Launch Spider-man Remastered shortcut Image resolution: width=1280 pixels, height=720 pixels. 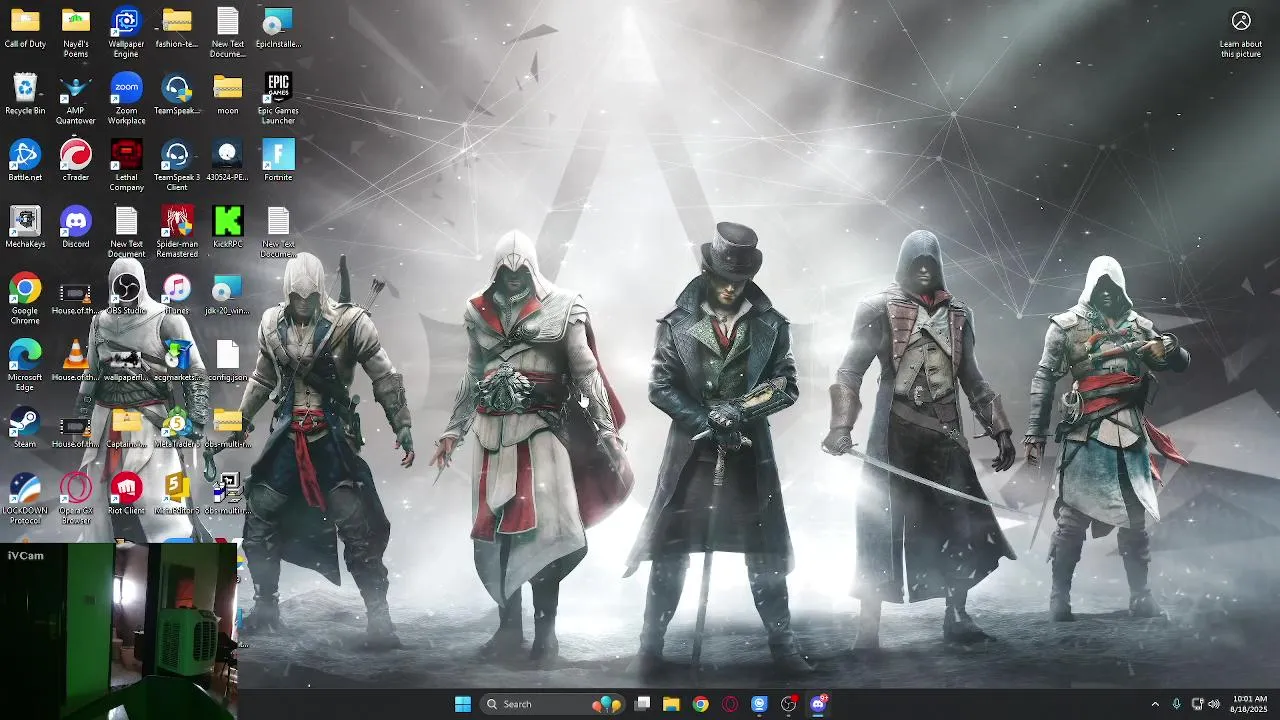point(177,233)
